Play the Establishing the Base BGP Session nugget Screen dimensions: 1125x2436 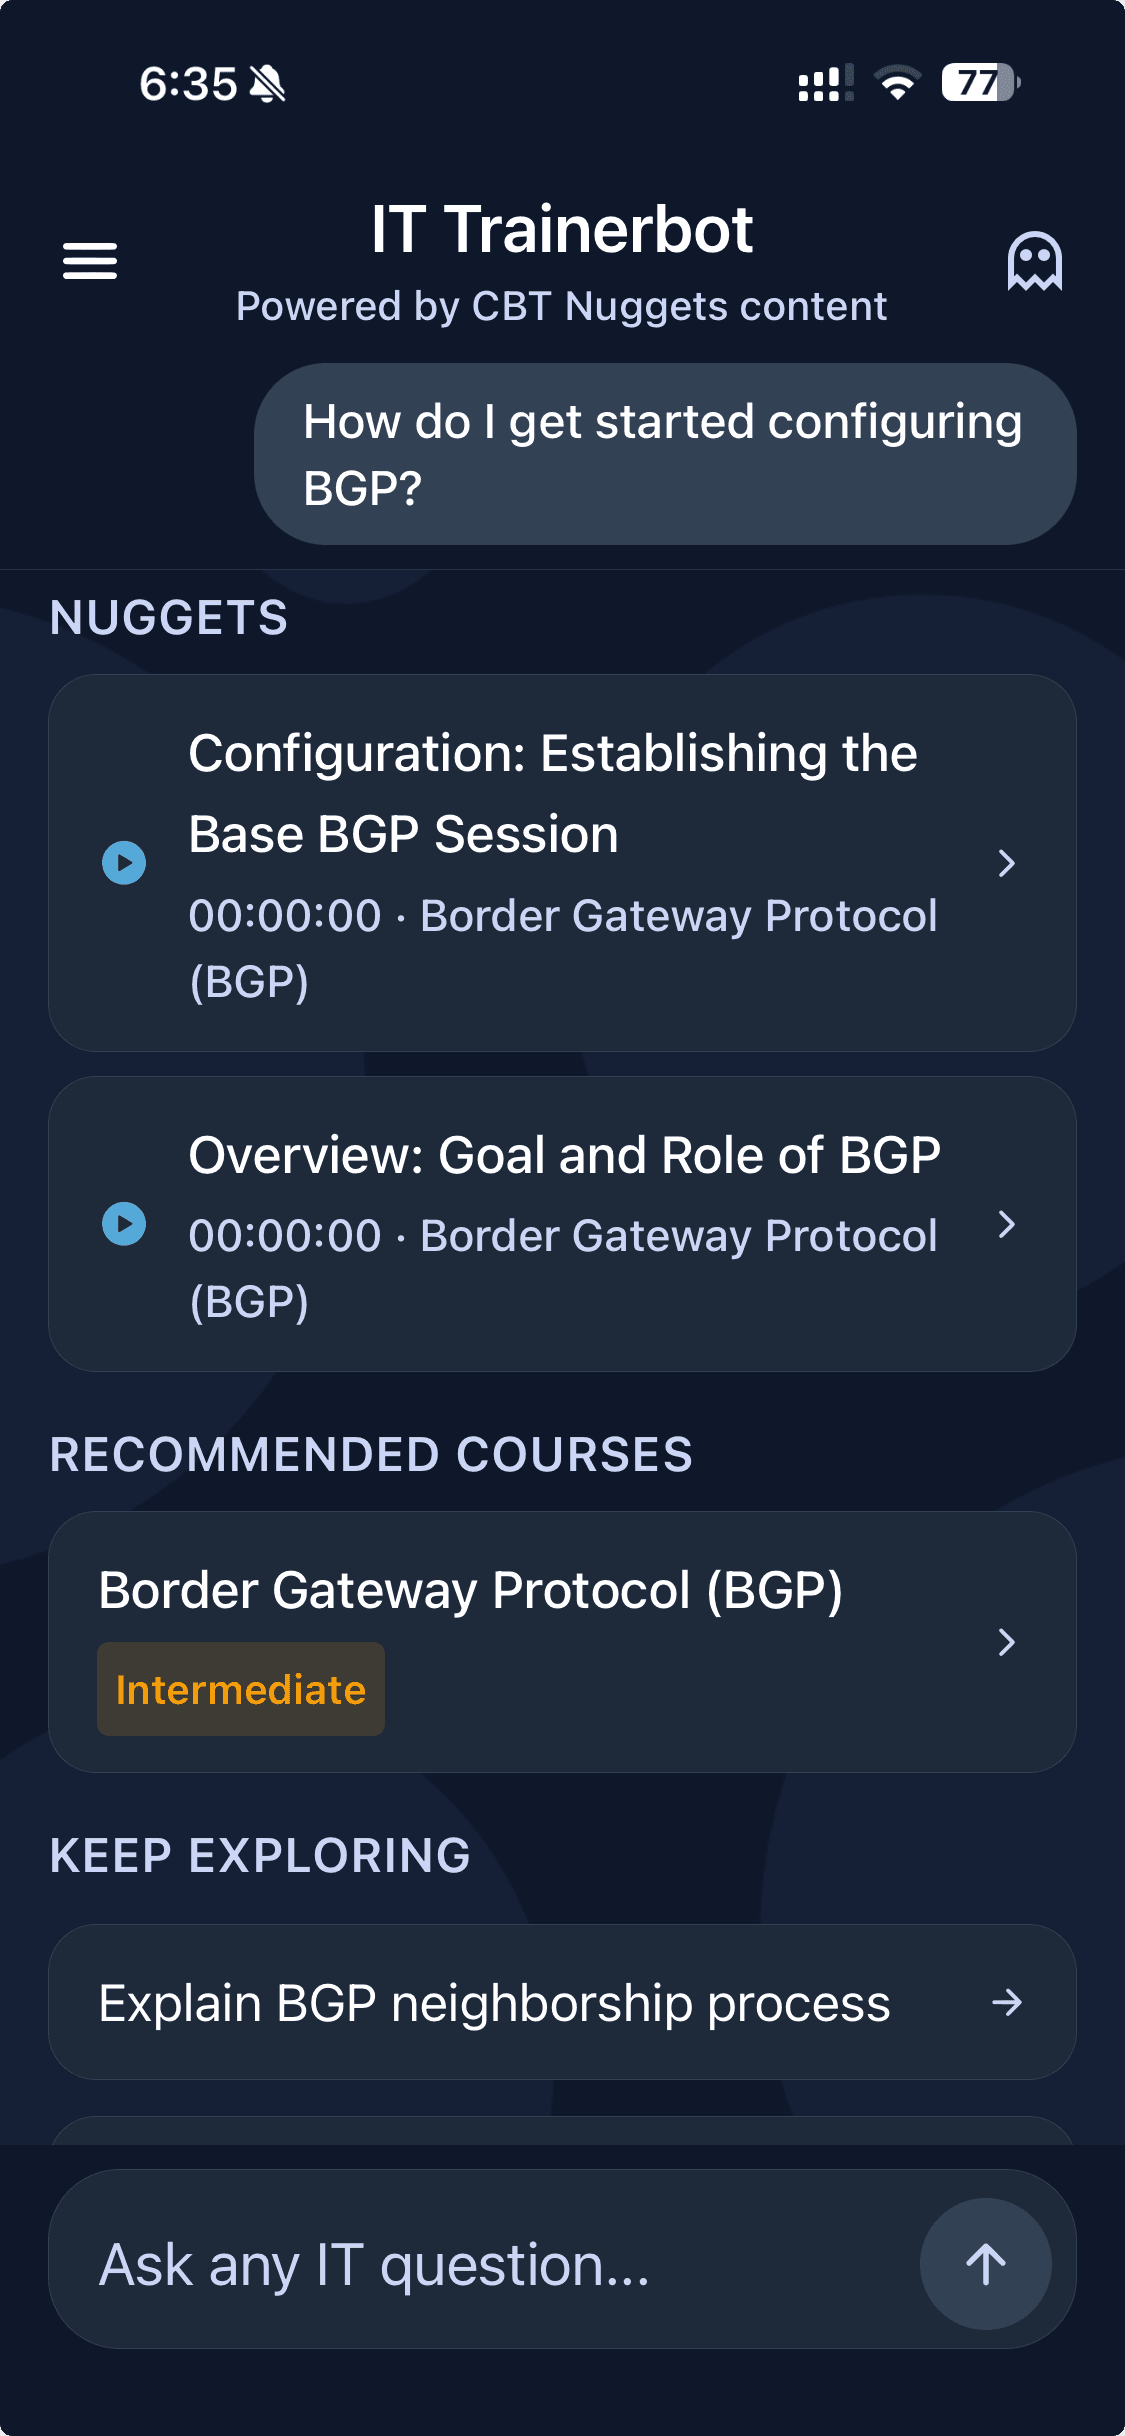tap(124, 863)
